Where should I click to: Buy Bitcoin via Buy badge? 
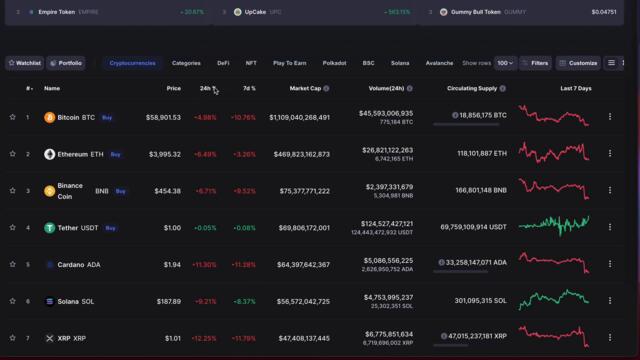(107, 118)
